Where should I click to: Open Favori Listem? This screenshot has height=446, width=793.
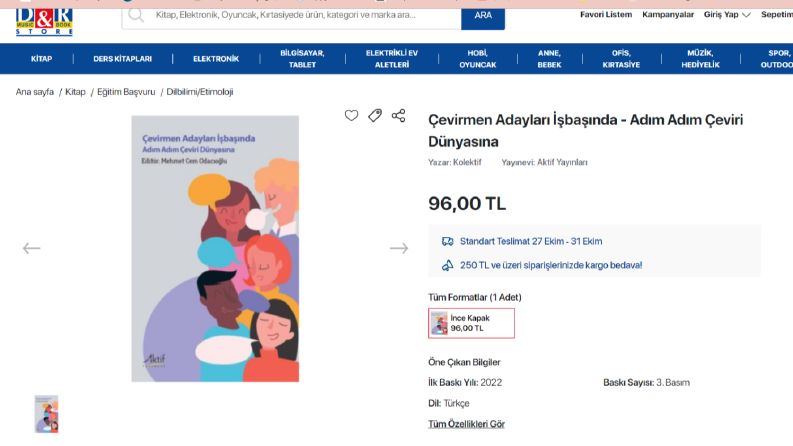(x=606, y=15)
